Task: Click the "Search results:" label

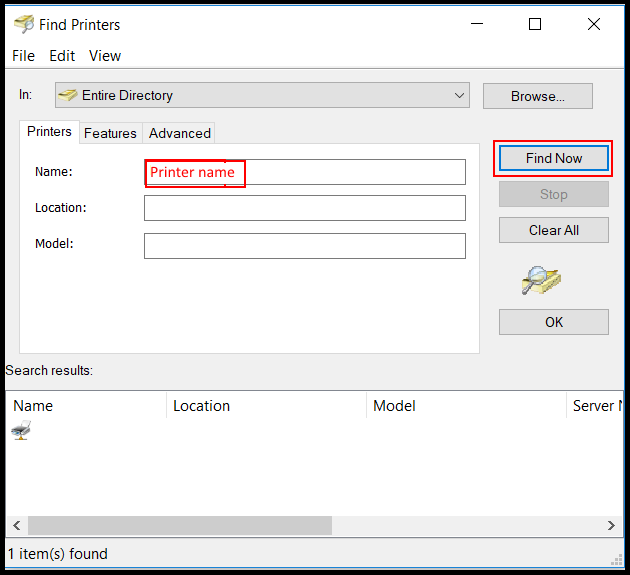Action: 49,370
